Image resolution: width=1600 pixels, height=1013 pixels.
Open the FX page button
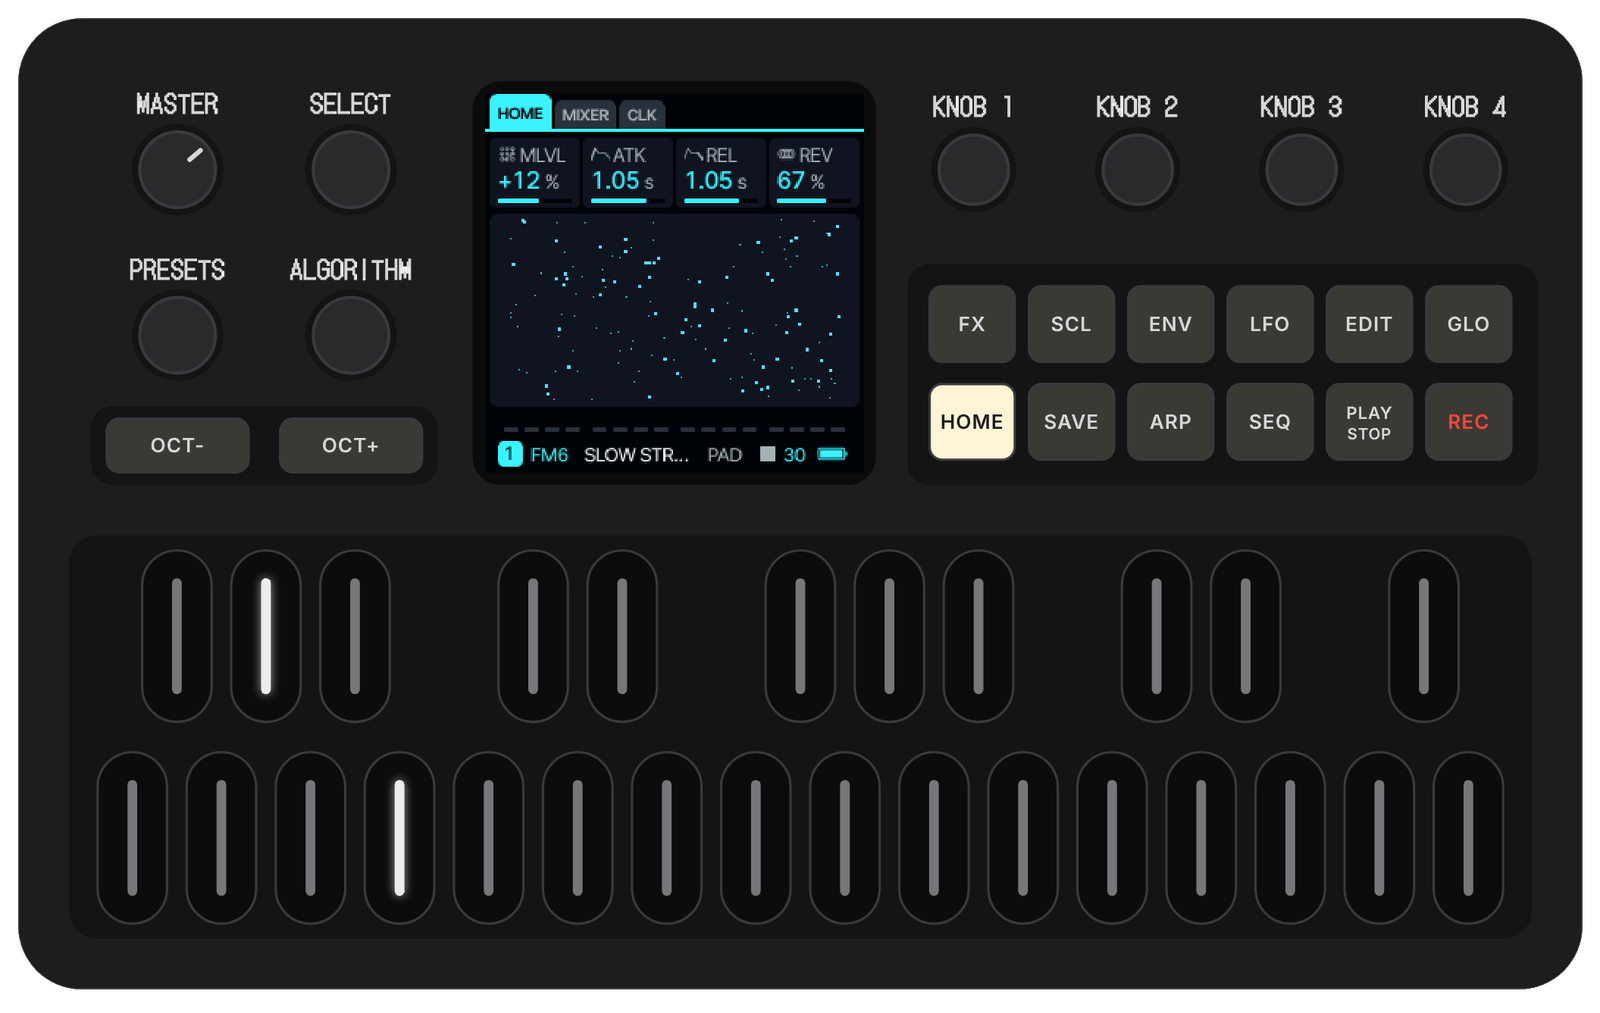[x=971, y=324]
